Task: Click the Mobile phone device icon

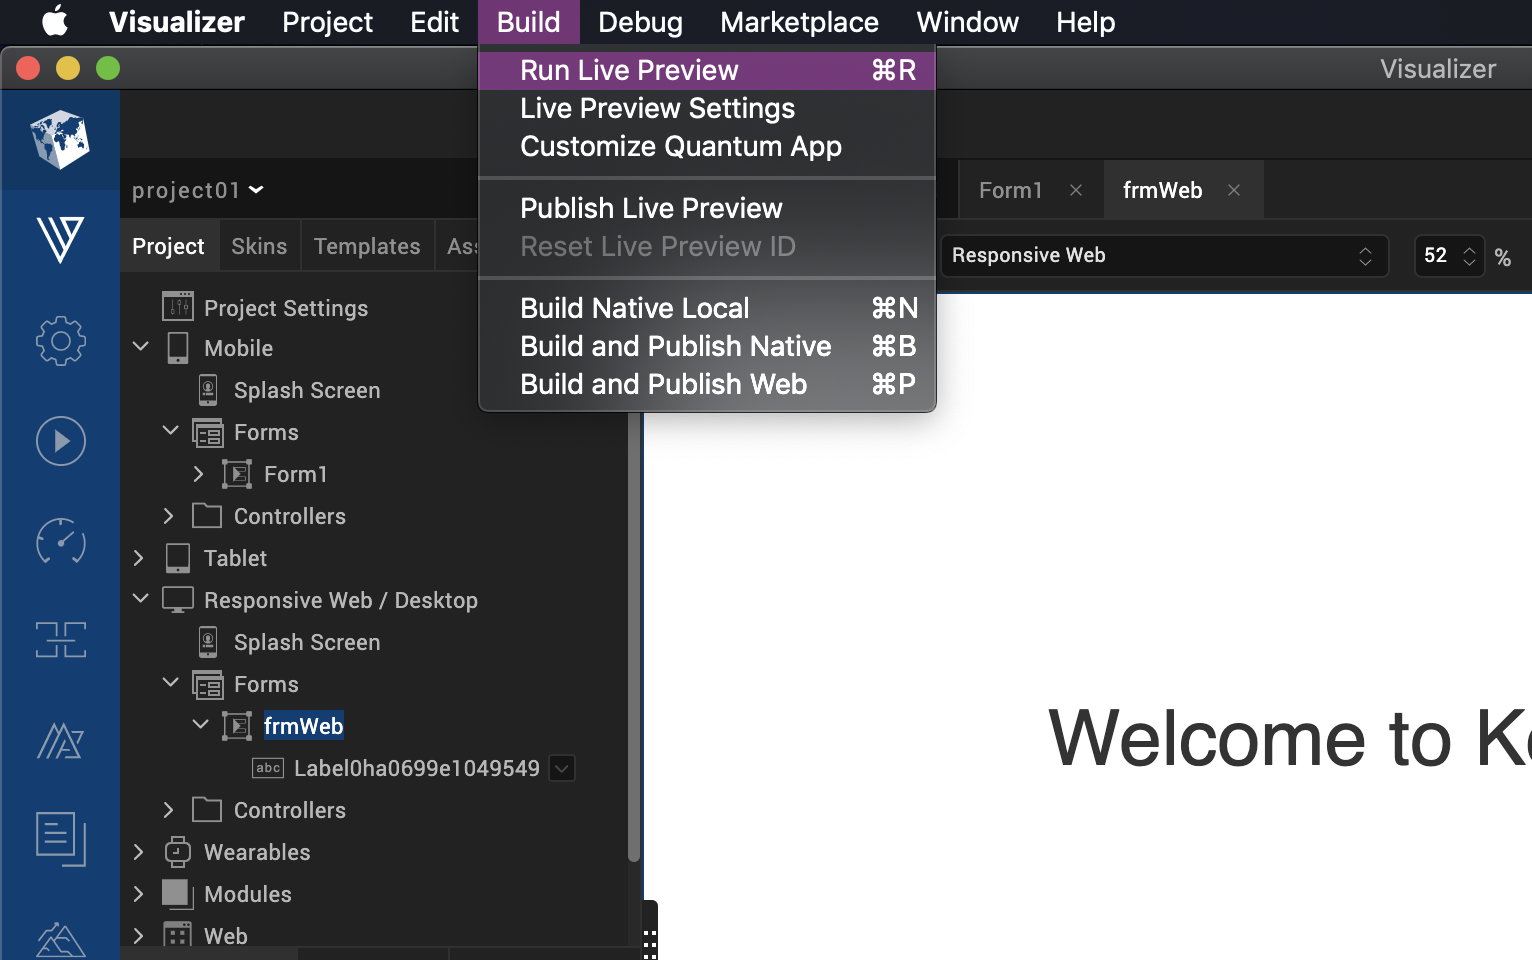Action: click(178, 348)
